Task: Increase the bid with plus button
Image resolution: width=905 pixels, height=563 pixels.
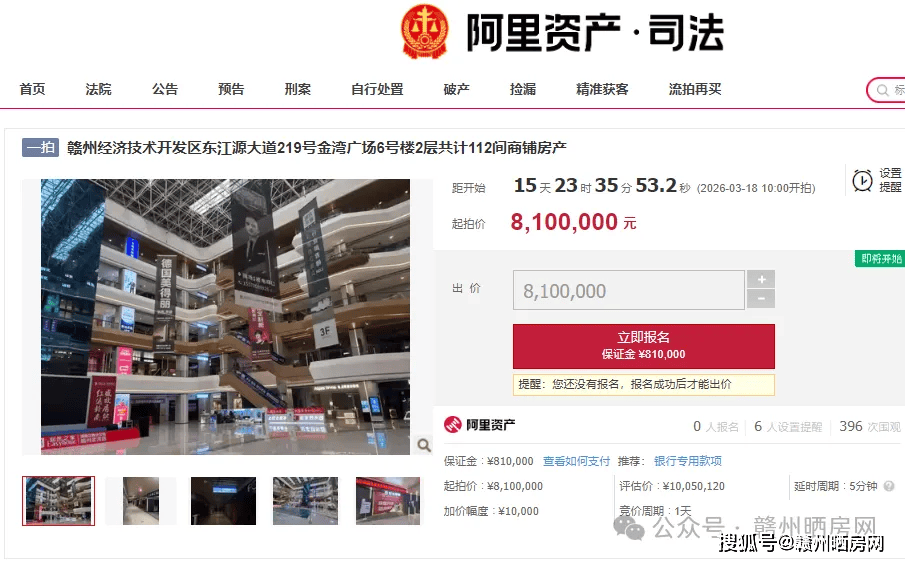Action: [761, 279]
